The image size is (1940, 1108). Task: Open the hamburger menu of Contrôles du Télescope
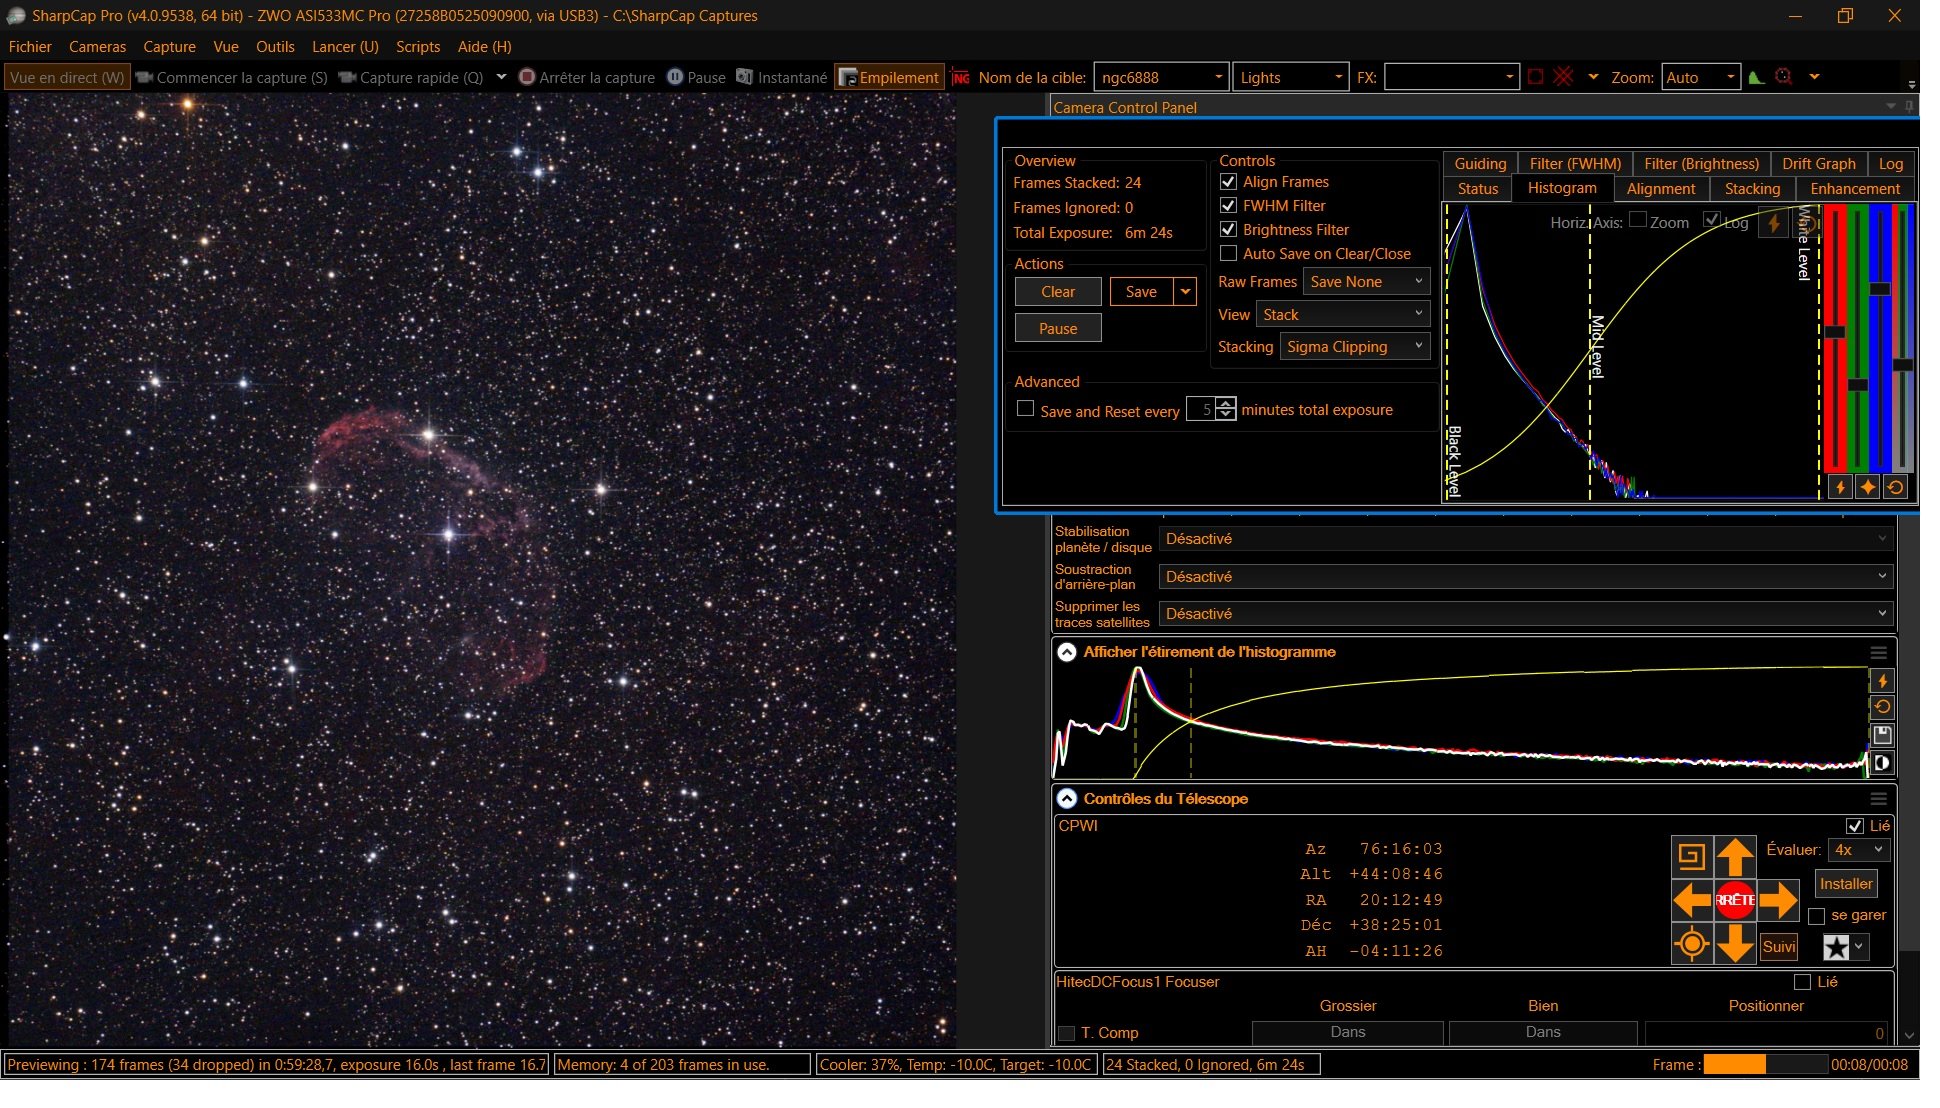point(1879,799)
